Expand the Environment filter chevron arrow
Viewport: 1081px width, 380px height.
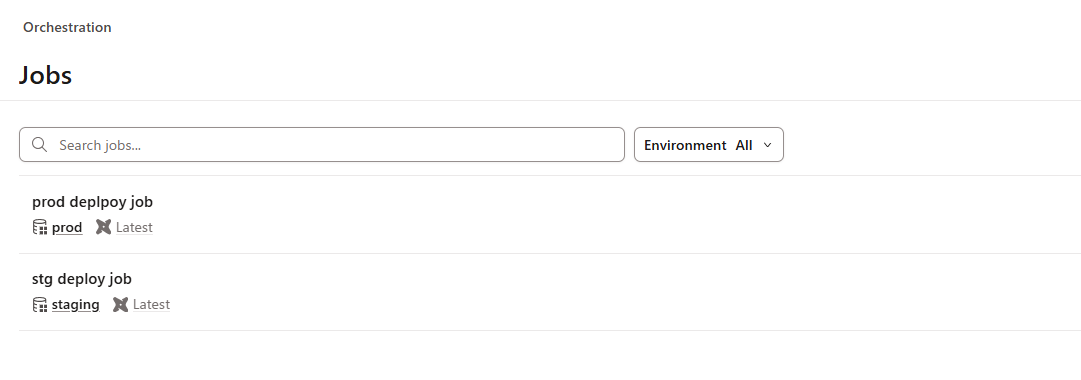tap(767, 145)
